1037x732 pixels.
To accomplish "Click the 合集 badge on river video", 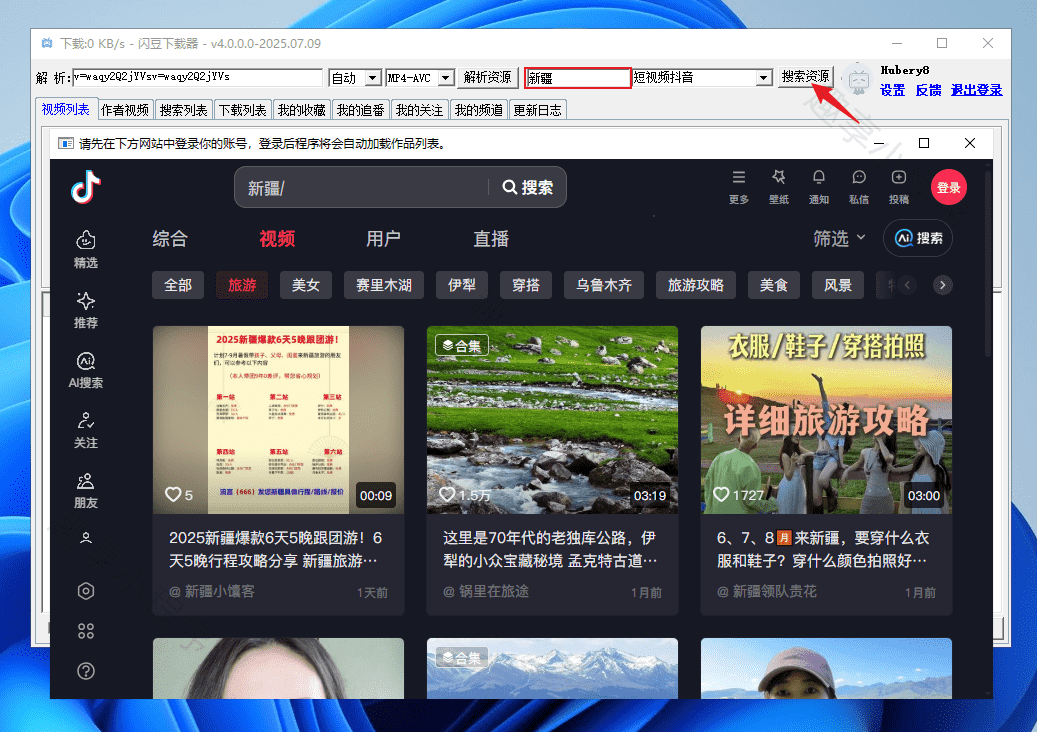I will (x=462, y=345).
